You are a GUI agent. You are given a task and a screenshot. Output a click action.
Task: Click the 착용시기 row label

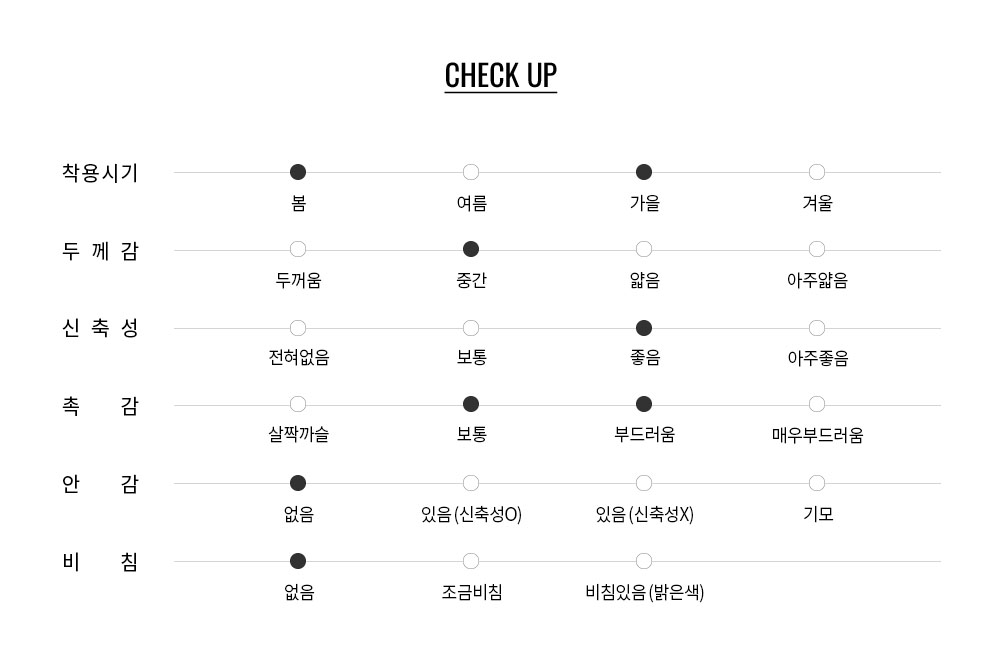(100, 173)
